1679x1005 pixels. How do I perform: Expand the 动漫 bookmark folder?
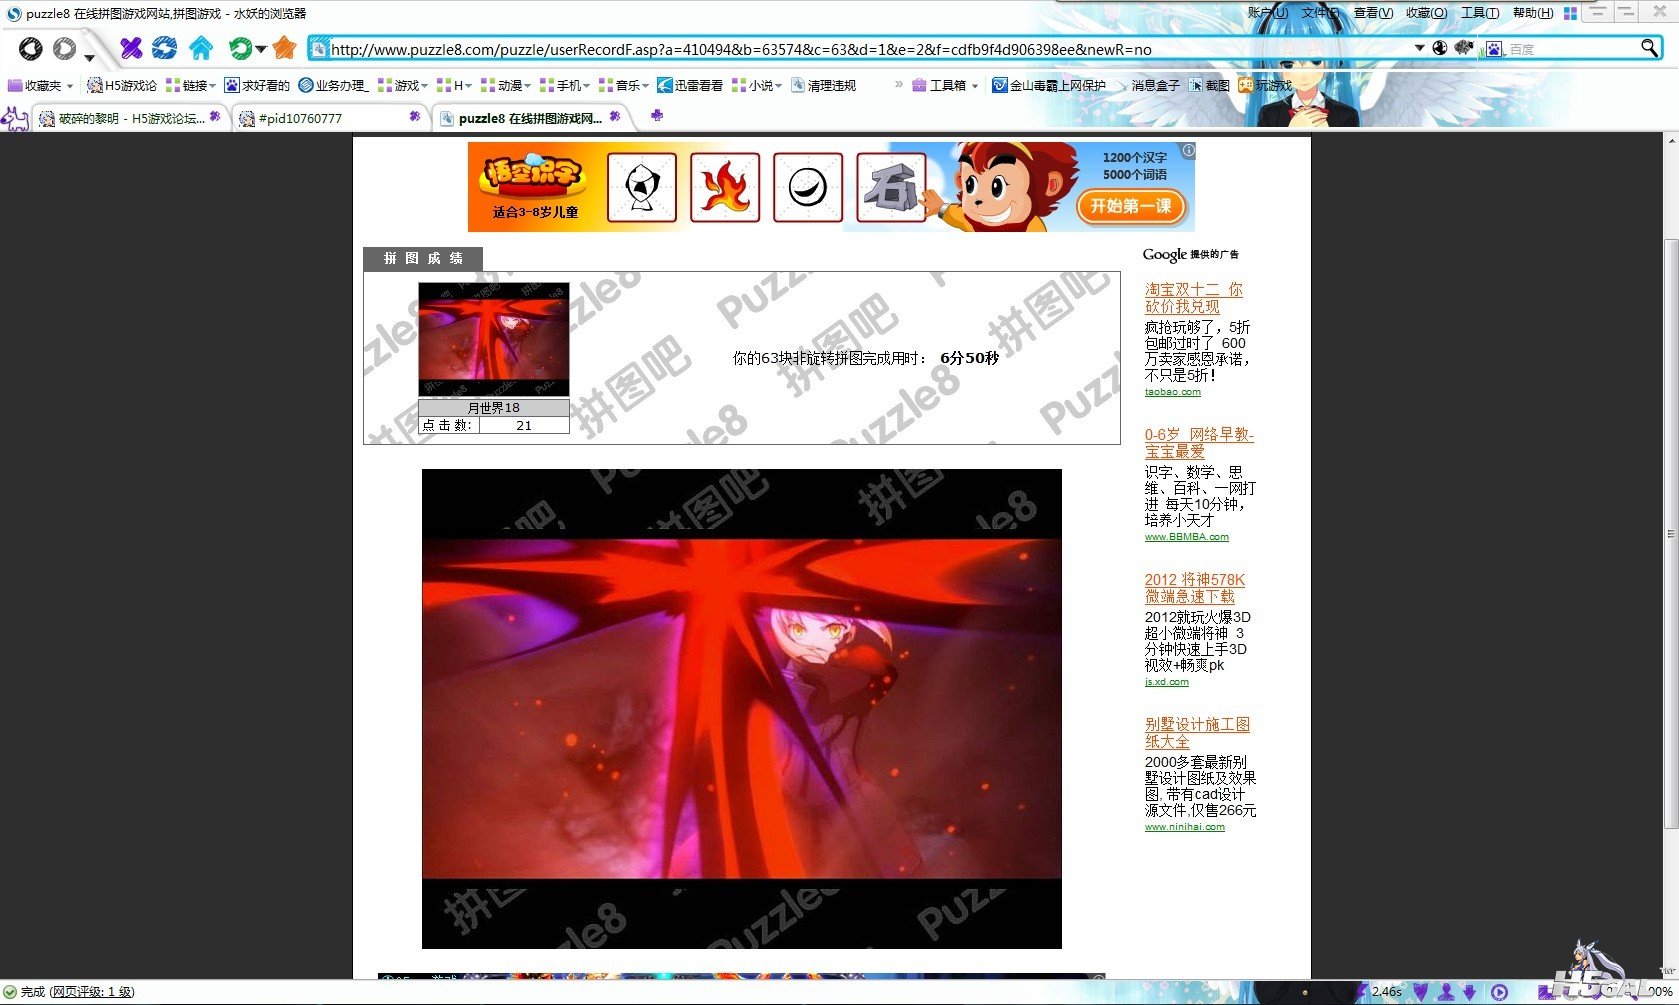(x=506, y=86)
